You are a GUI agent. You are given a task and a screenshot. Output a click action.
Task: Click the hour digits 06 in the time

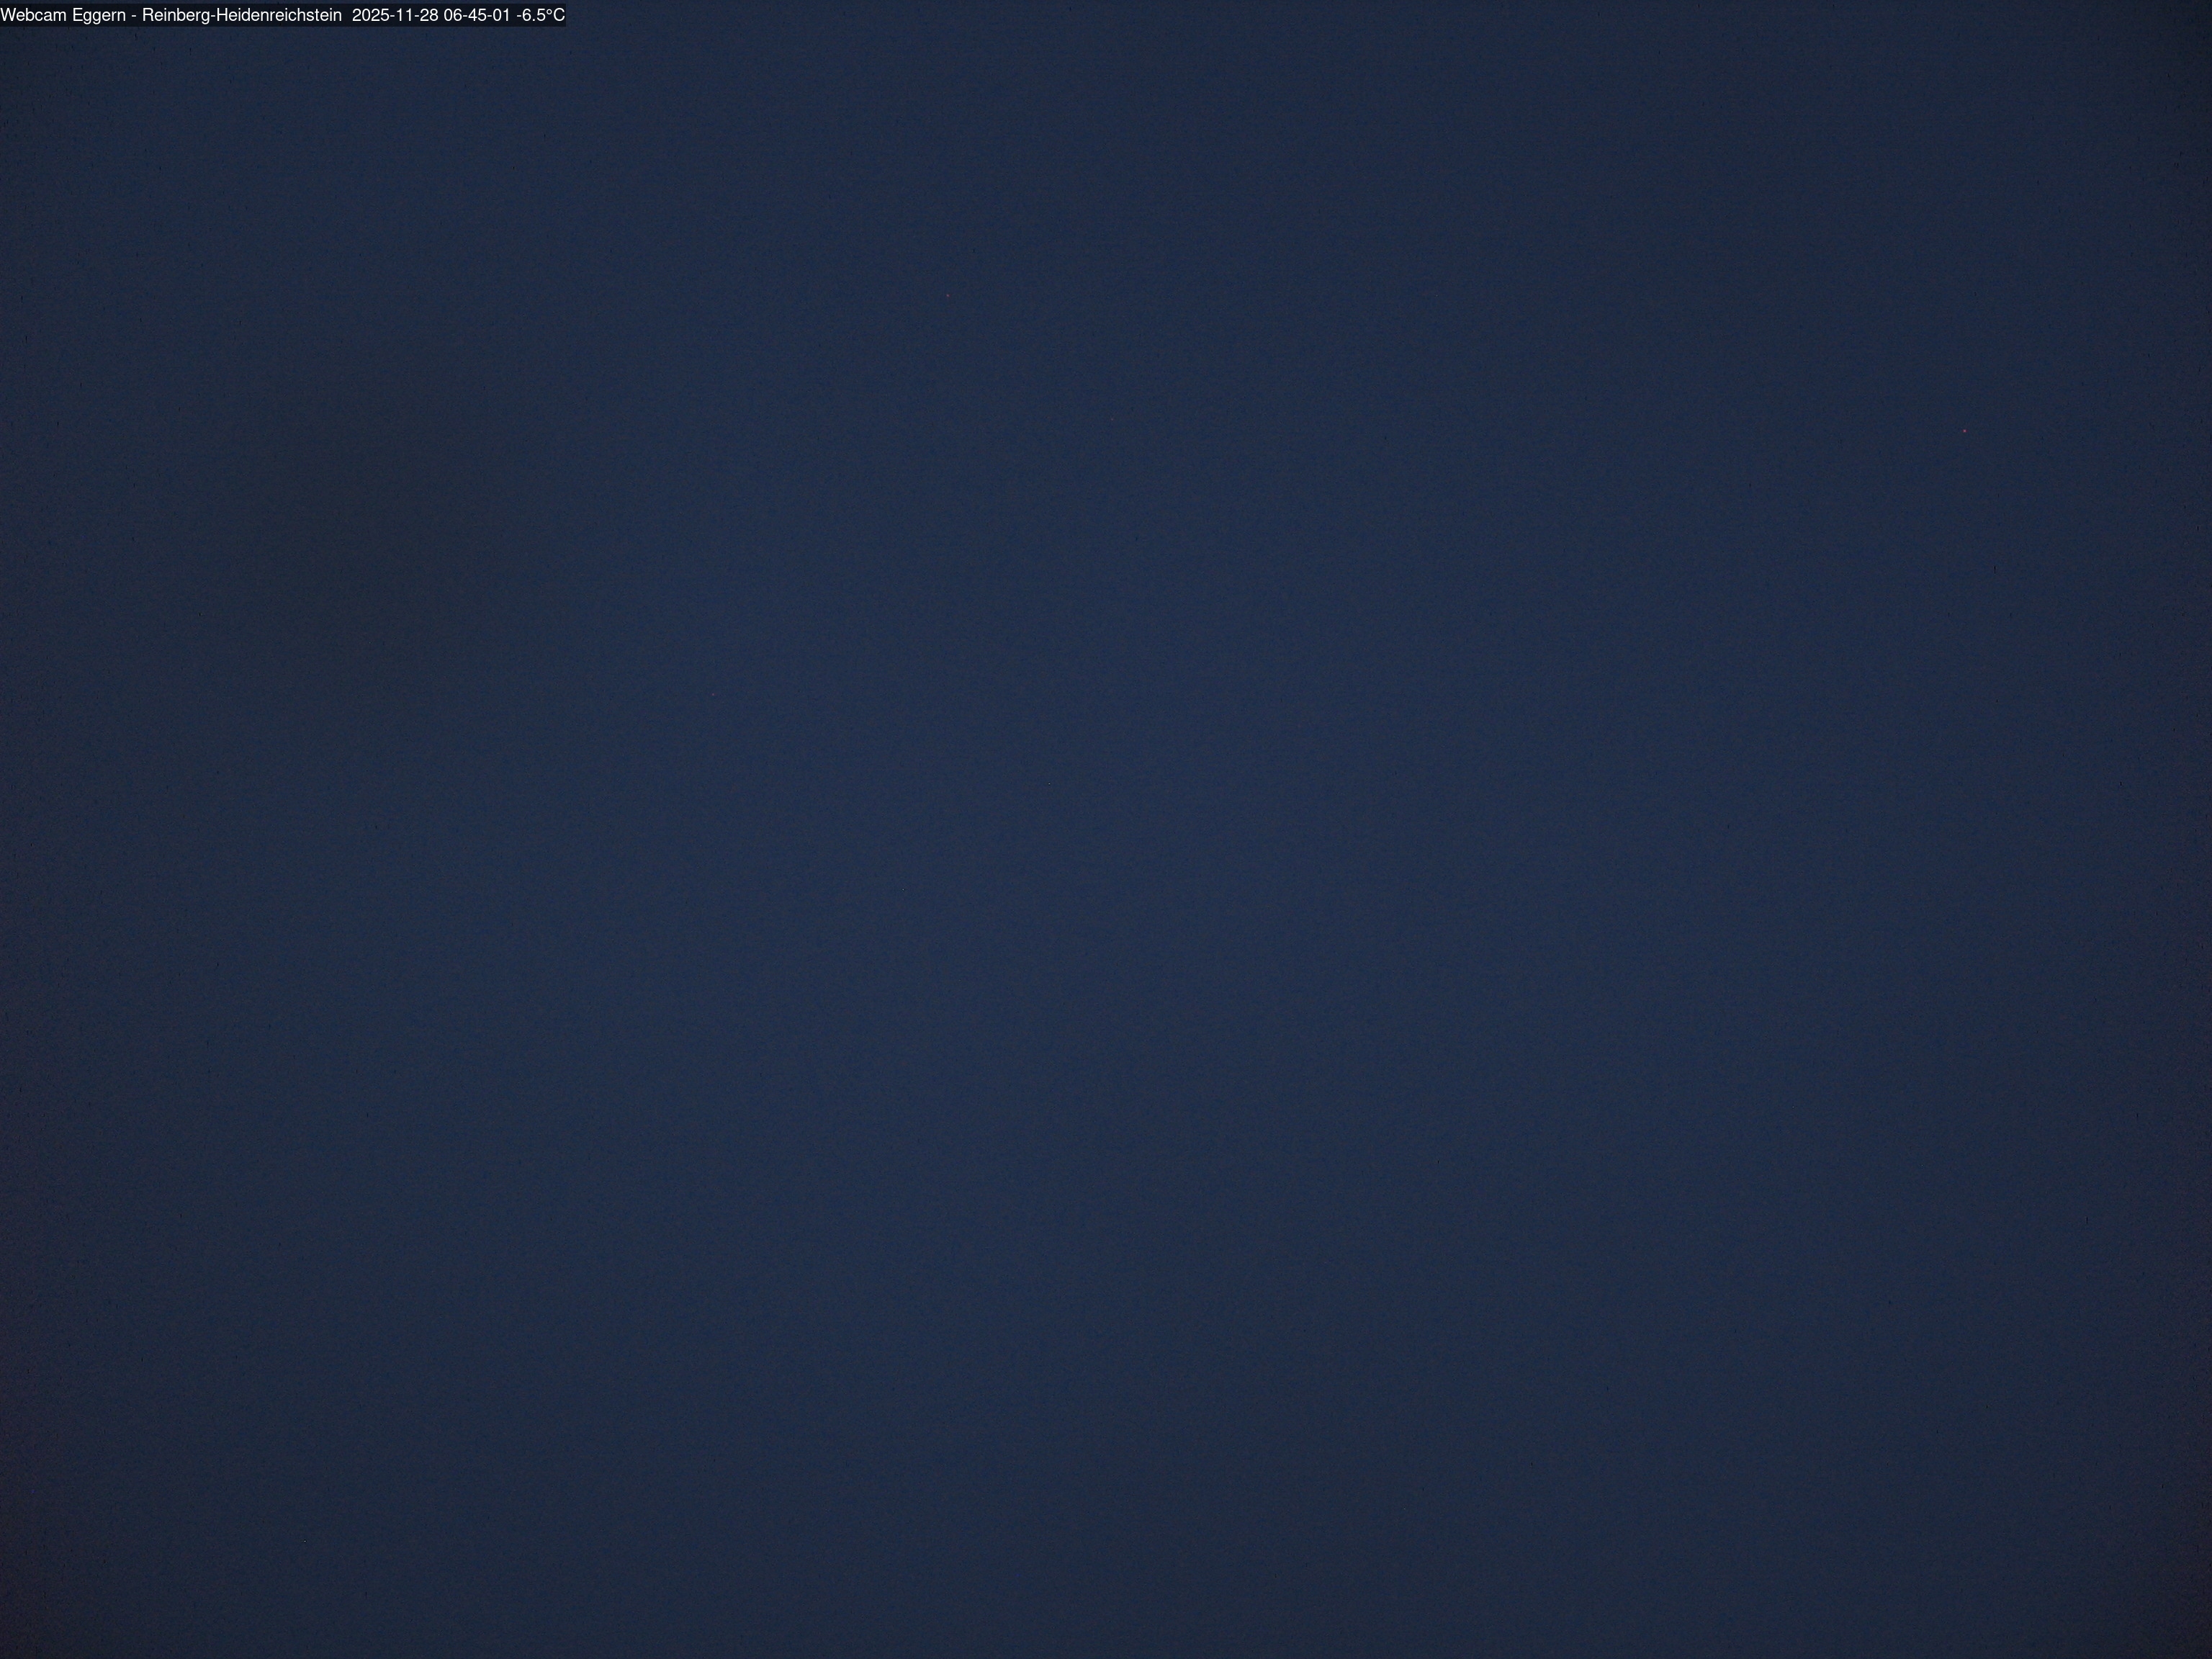click(454, 16)
